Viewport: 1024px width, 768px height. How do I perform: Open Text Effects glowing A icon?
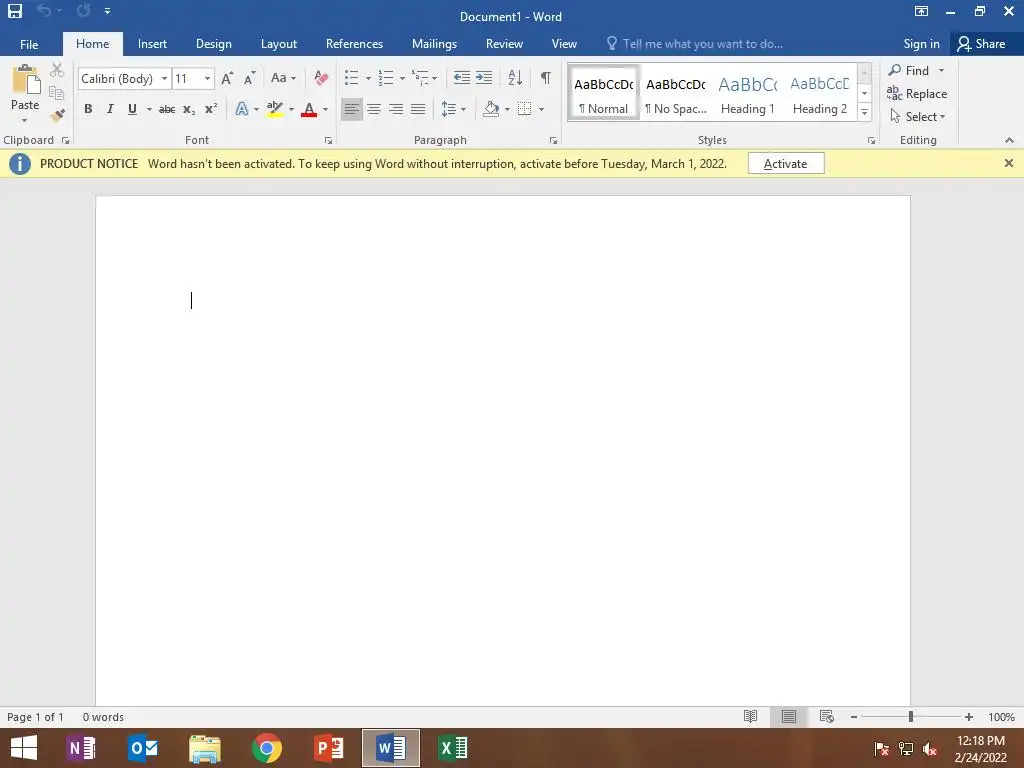click(242, 109)
